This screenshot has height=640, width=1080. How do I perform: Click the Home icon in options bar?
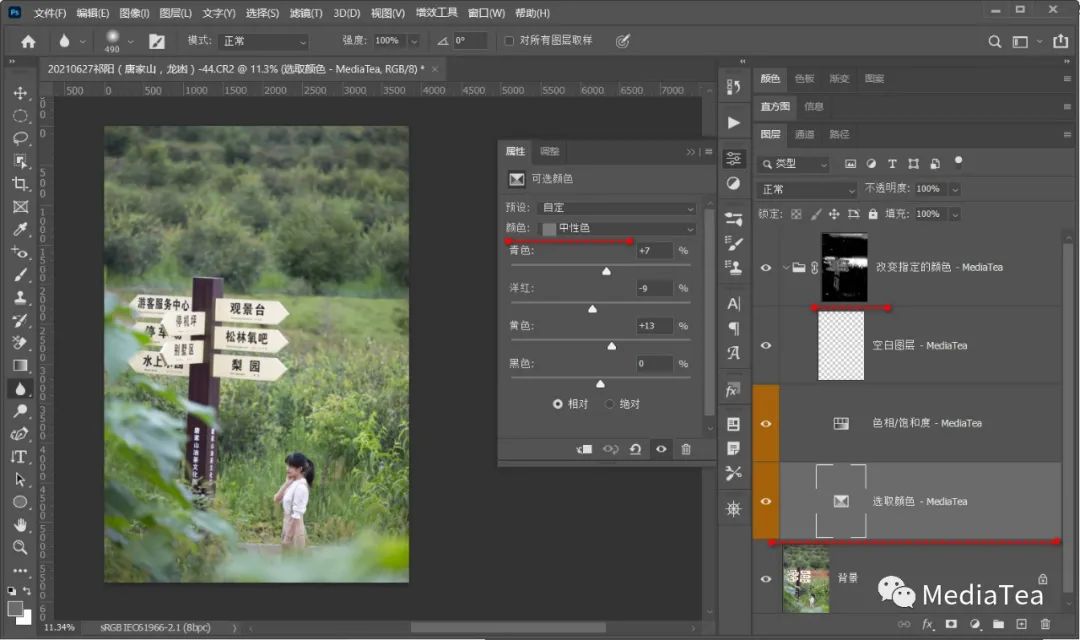click(x=28, y=41)
